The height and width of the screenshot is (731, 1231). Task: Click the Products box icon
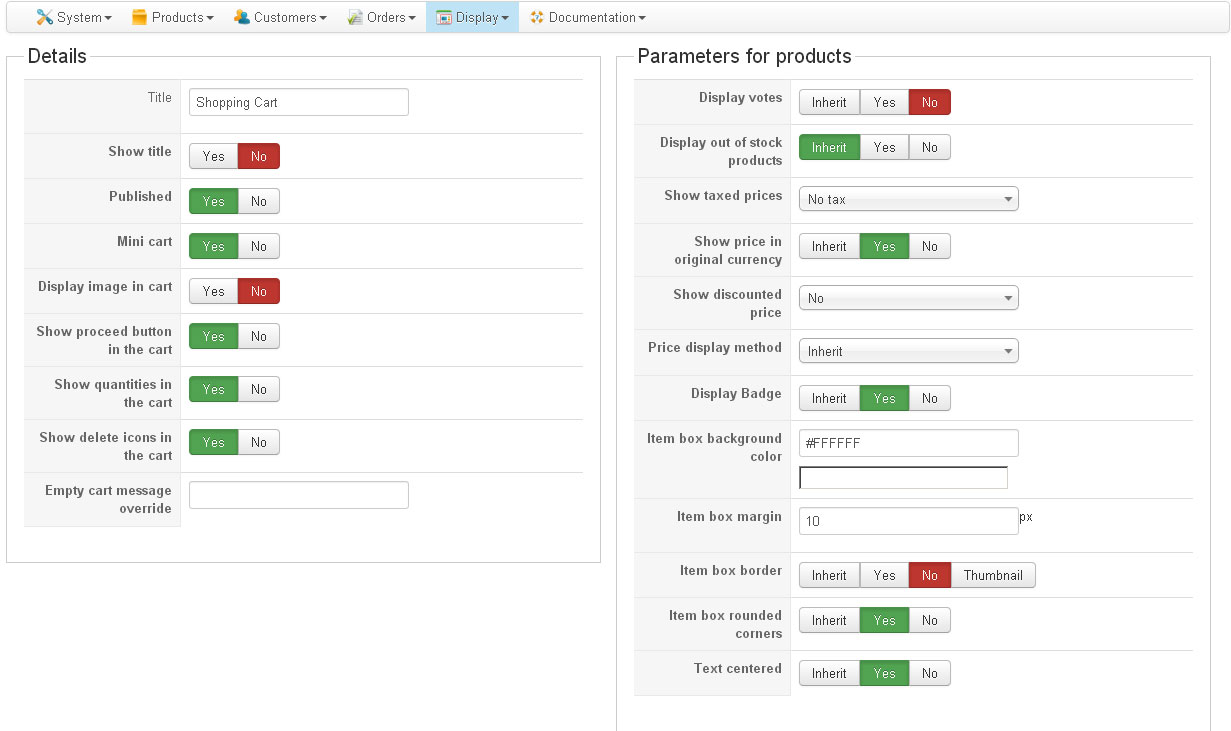[x=139, y=17]
